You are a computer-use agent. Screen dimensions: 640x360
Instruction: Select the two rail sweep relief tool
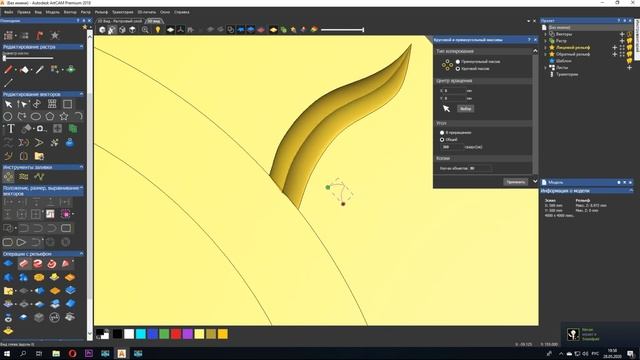pyautogui.click(x=38, y=264)
